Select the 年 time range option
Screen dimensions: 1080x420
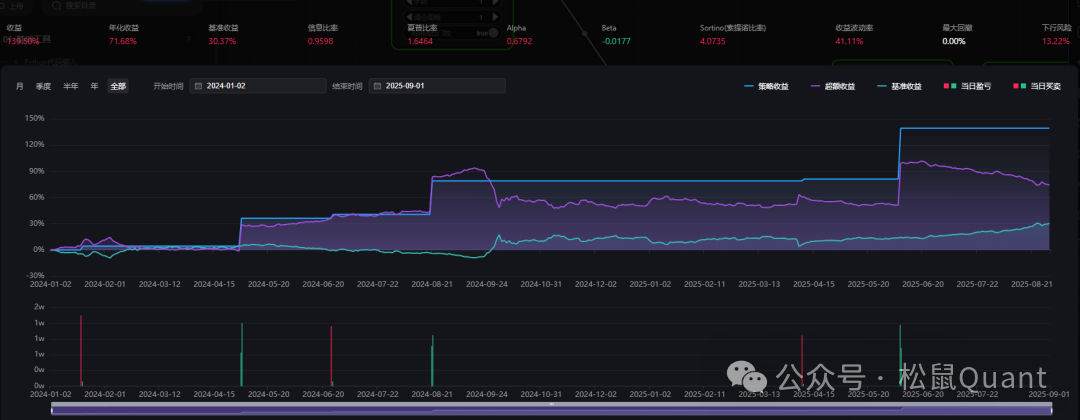(x=94, y=86)
